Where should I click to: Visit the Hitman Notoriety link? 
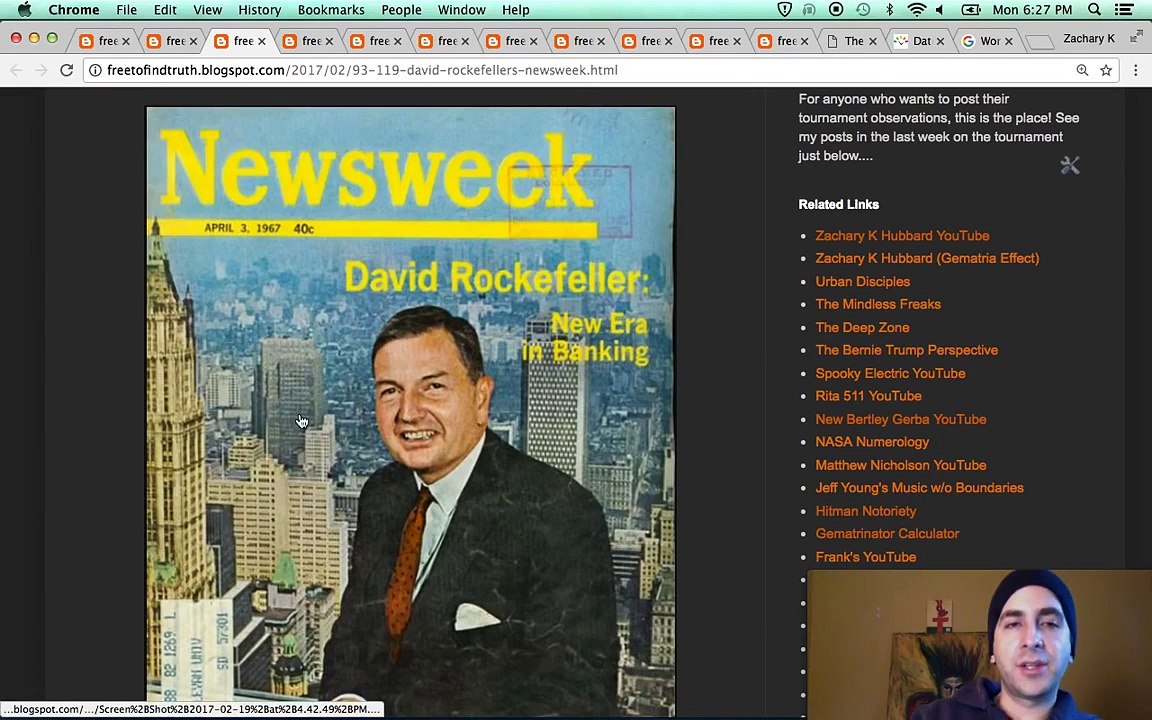pyautogui.click(x=865, y=511)
